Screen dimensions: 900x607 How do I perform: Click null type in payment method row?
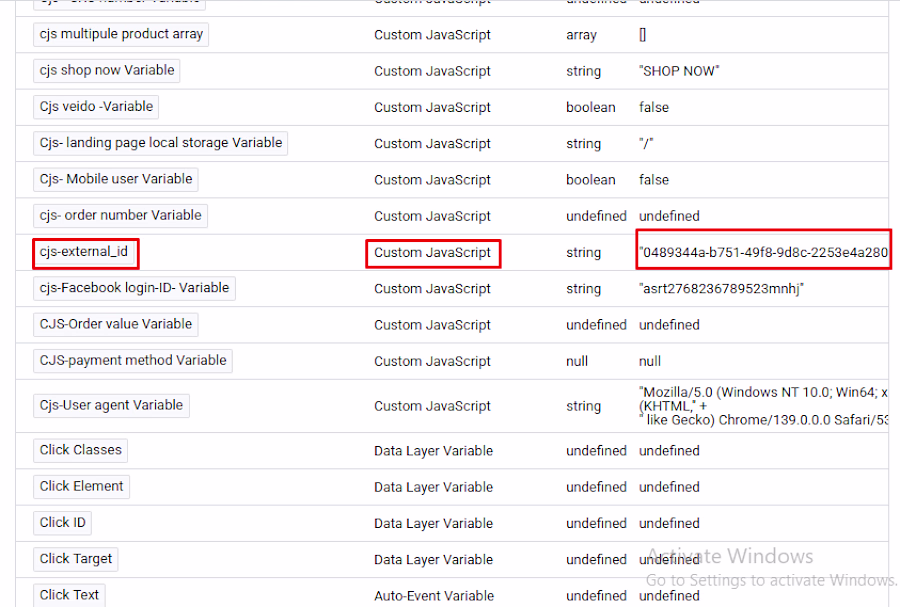577,361
